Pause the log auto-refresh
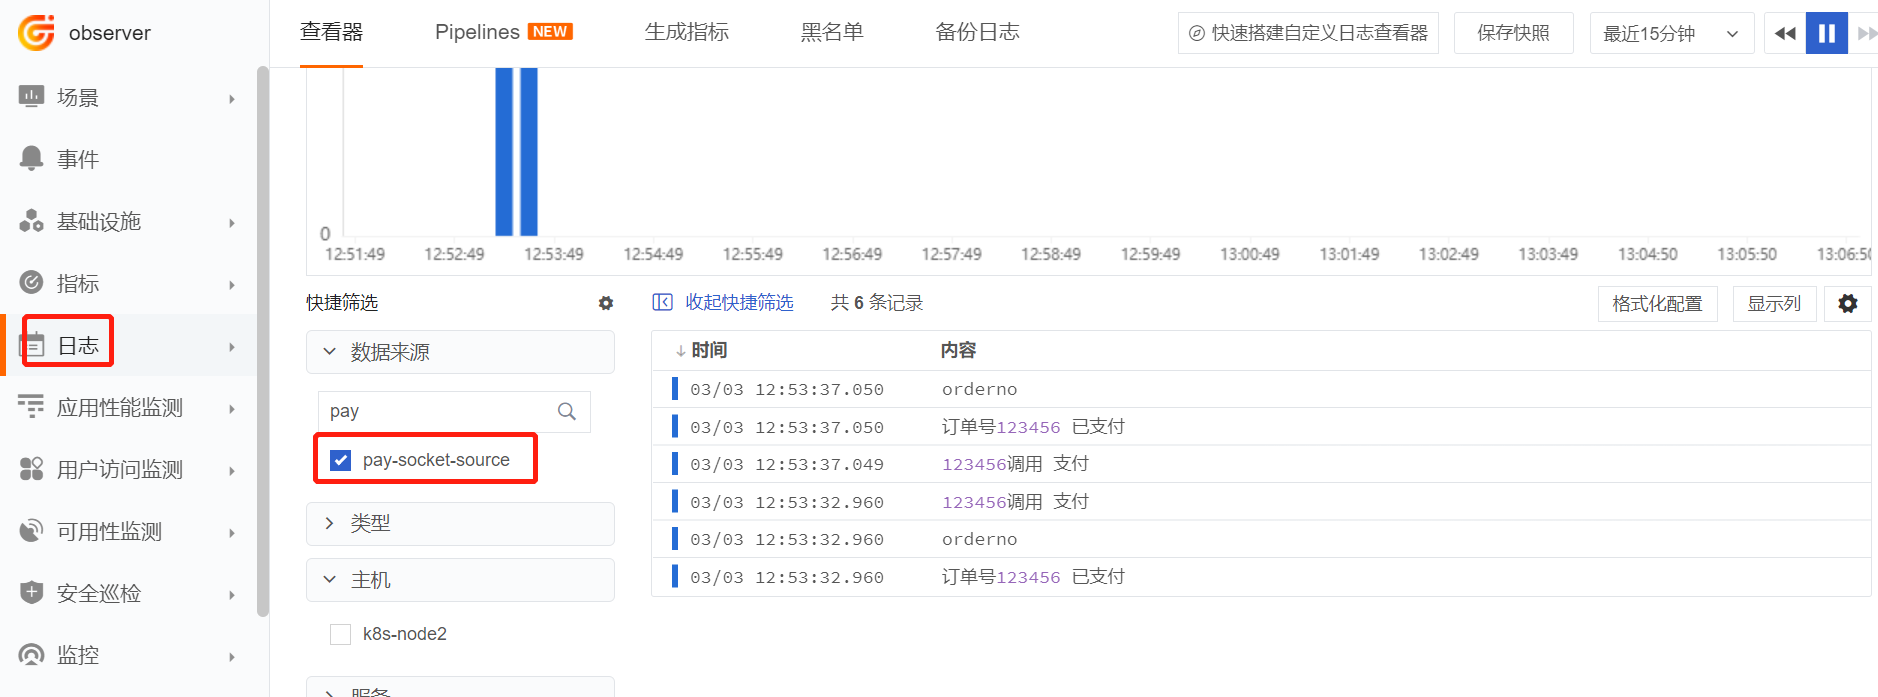 (1826, 33)
